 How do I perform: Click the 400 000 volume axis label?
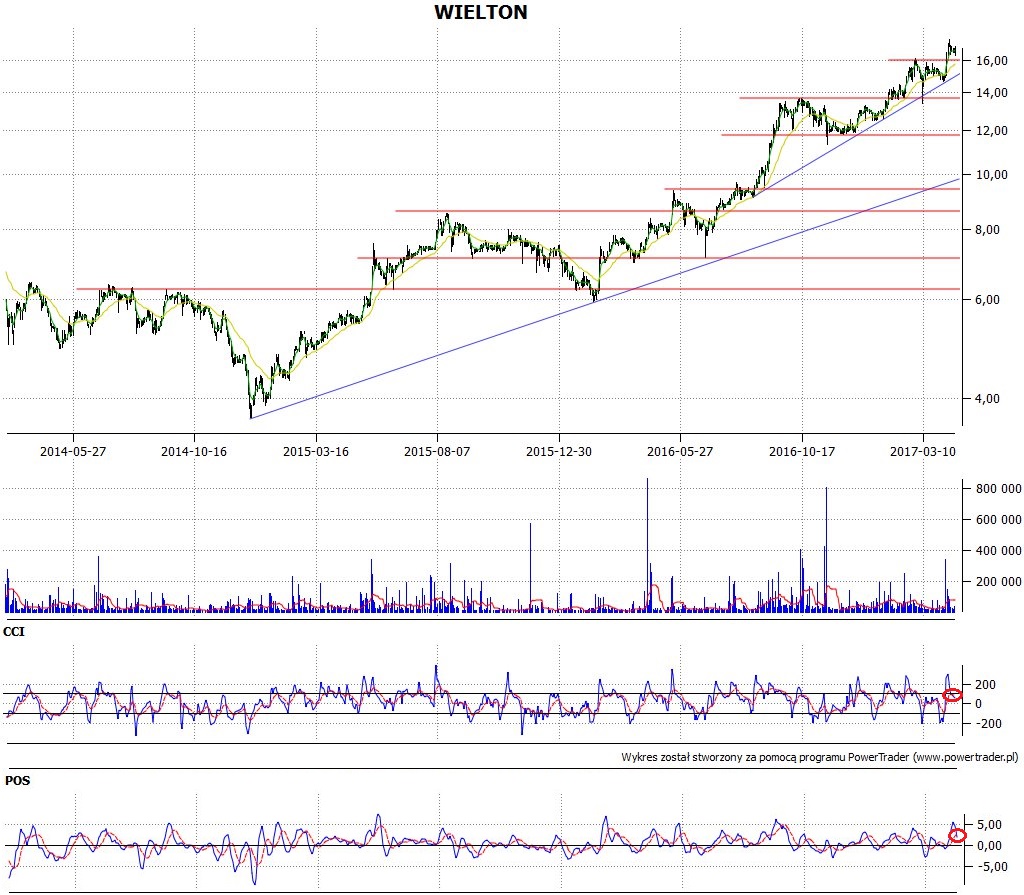point(999,551)
